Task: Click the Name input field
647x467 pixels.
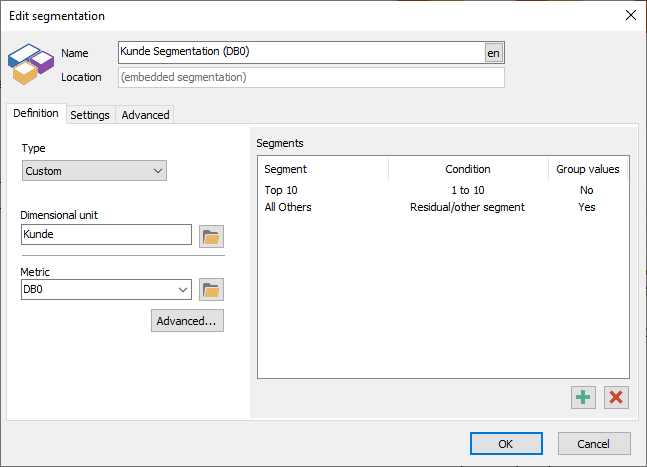Action: (301, 52)
